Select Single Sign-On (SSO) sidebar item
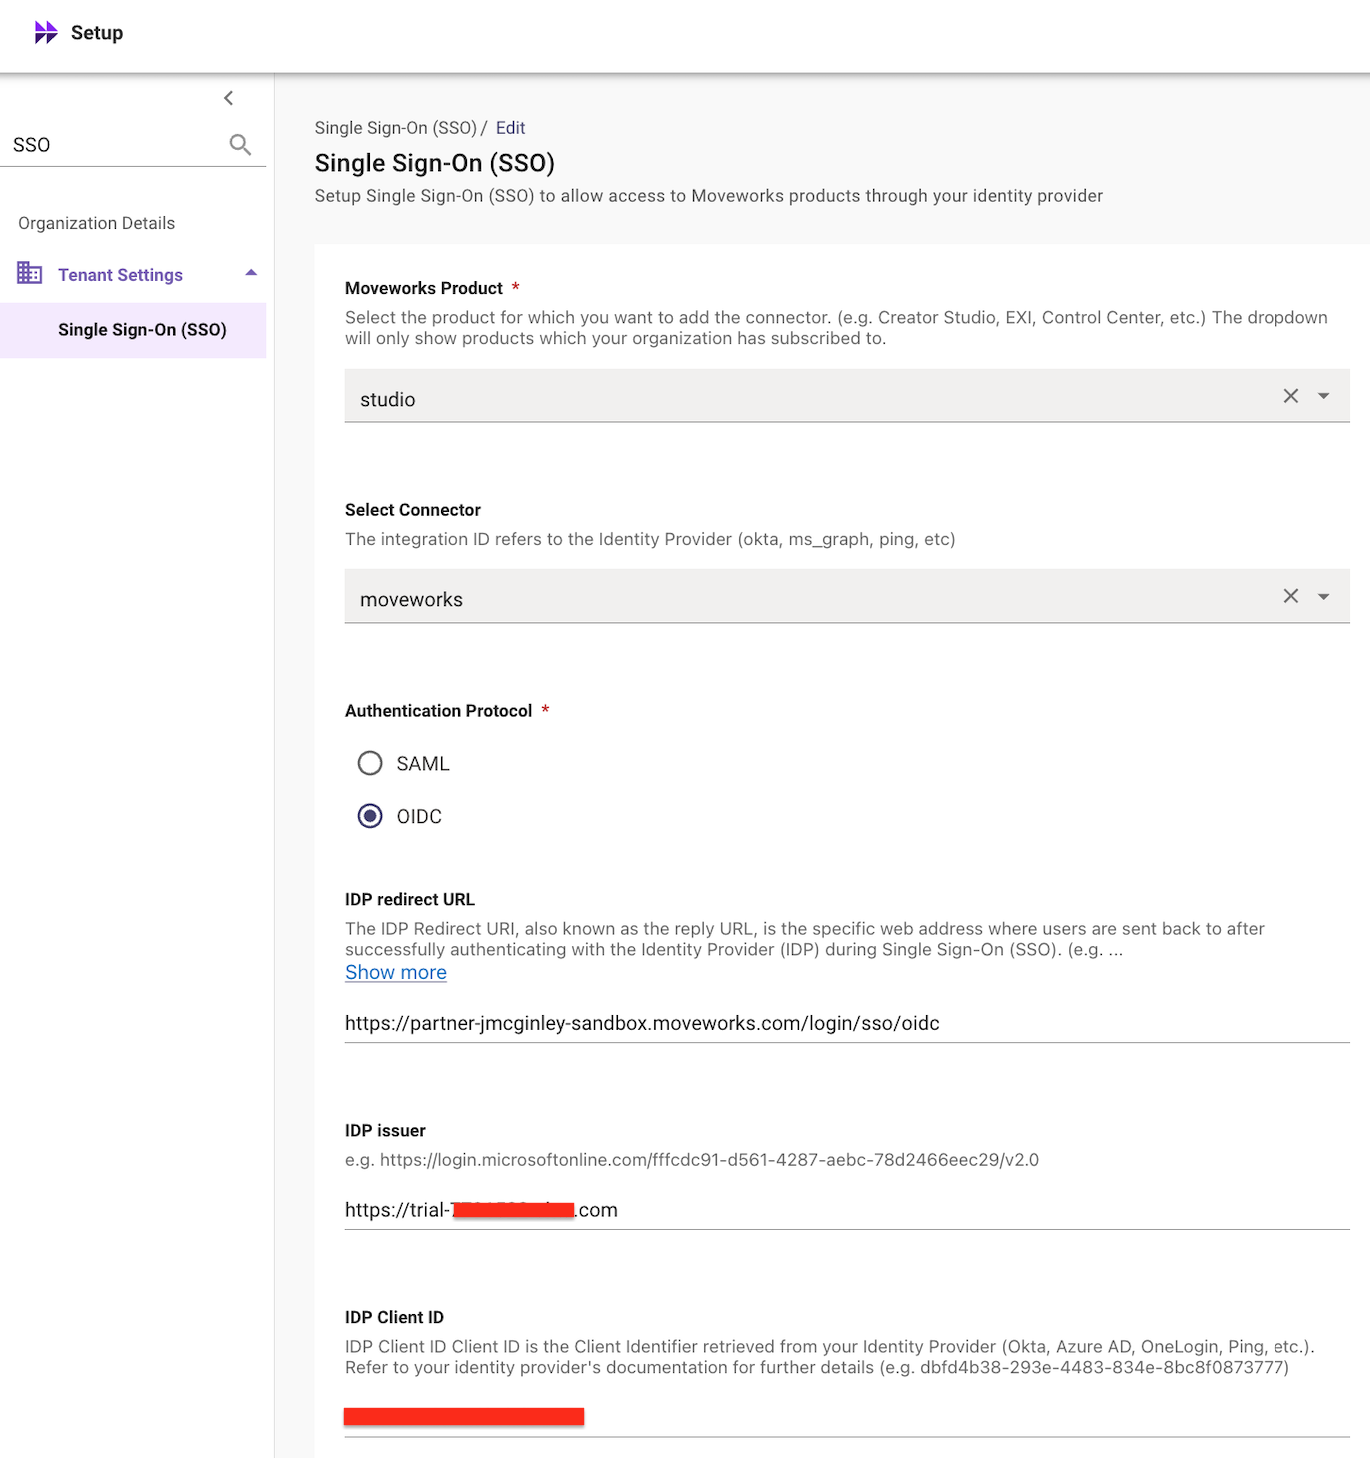1370x1458 pixels. pos(142,330)
